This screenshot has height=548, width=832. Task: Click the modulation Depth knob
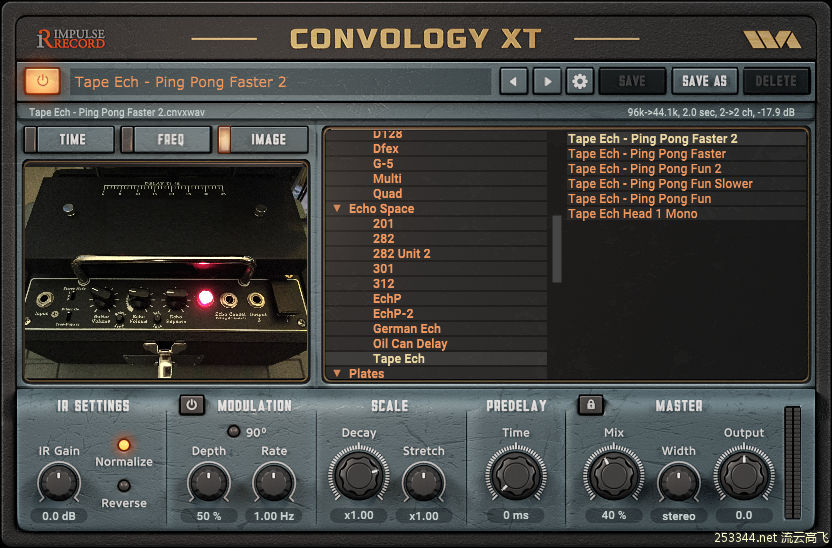tap(209, 483)
